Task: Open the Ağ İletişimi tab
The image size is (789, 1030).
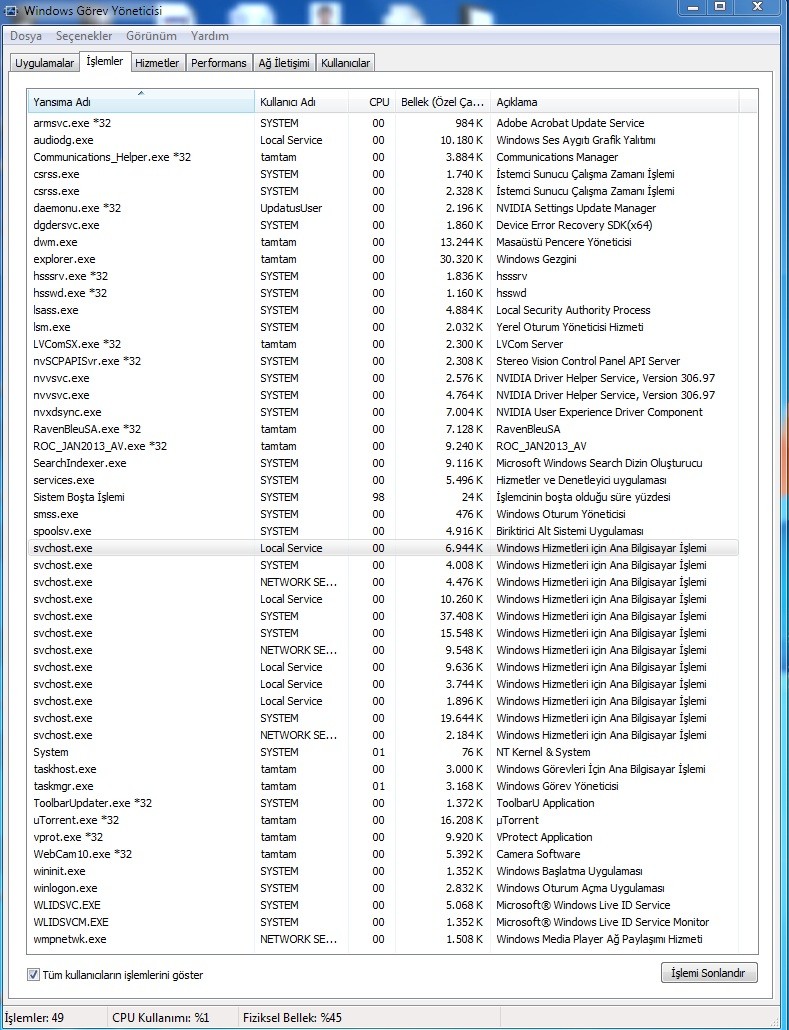Action: pos(285,63)
